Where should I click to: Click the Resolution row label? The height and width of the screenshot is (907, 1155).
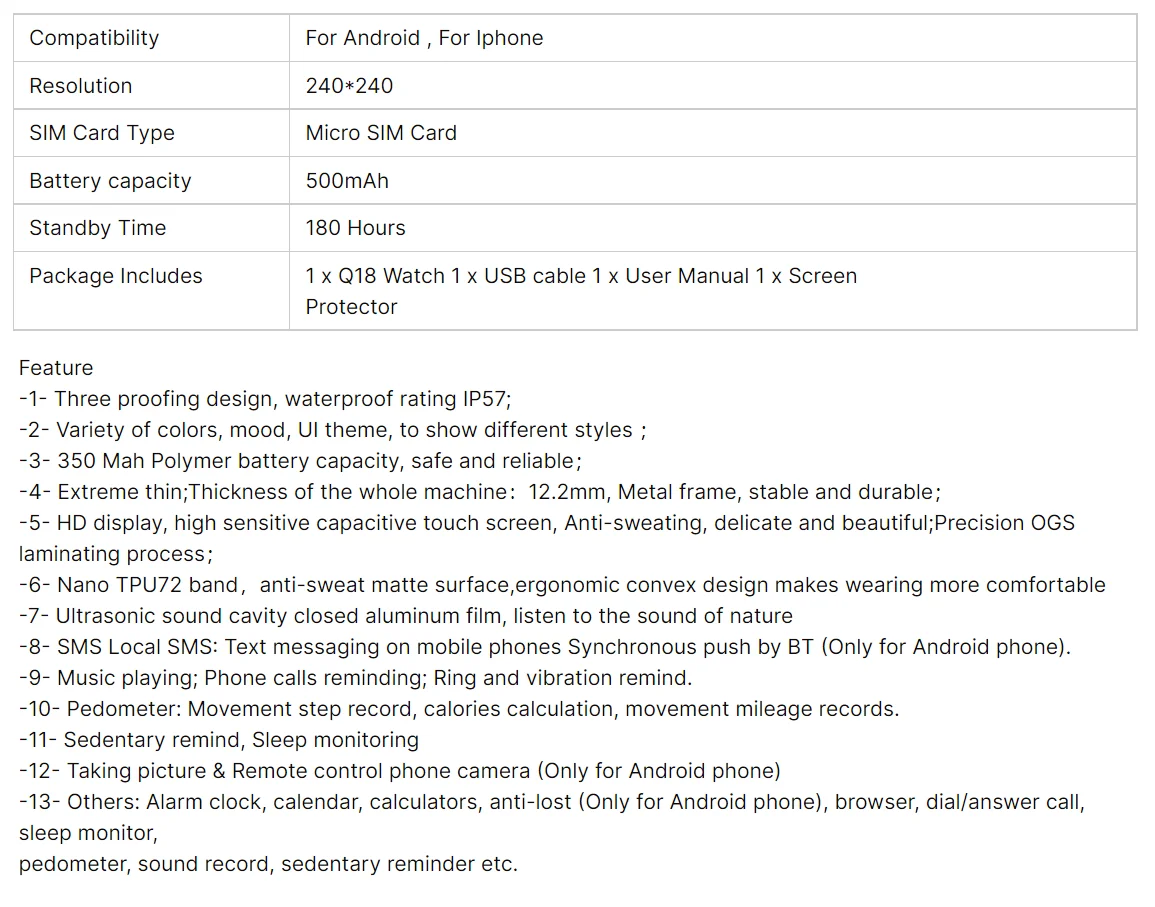[x=81, y=86]
